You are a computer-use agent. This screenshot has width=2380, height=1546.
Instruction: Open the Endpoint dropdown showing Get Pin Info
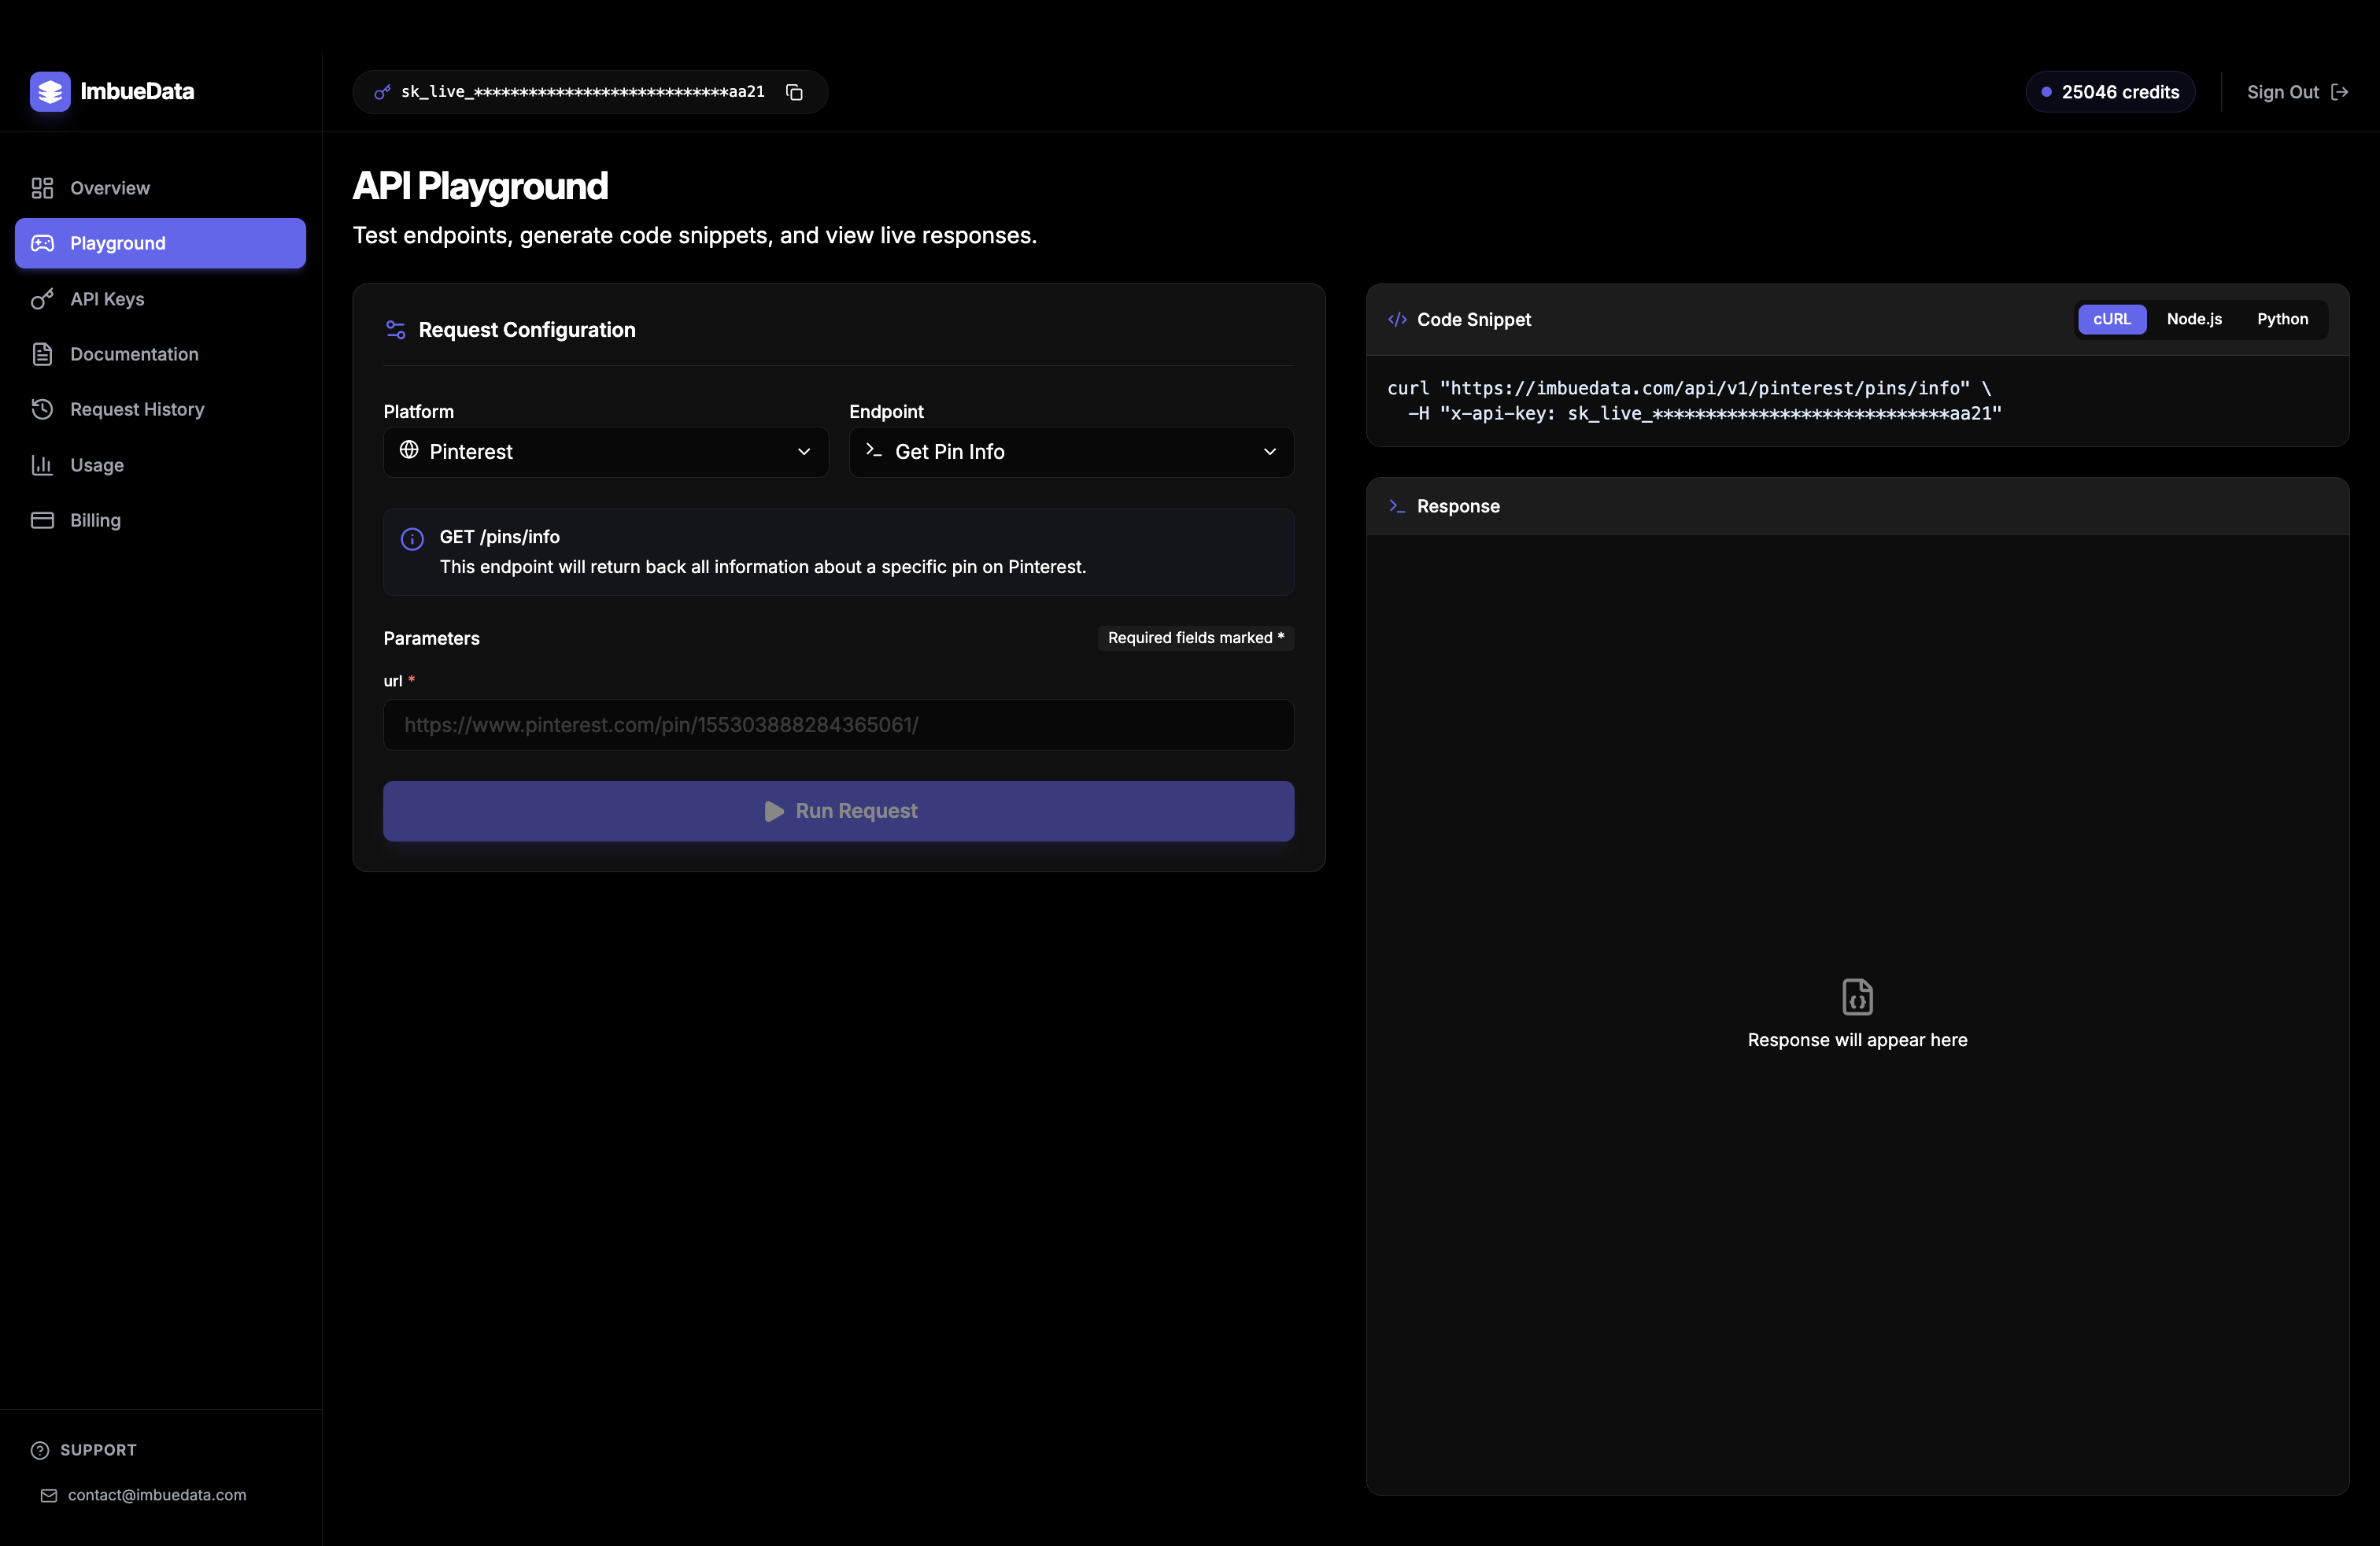tap(1070, 451)
